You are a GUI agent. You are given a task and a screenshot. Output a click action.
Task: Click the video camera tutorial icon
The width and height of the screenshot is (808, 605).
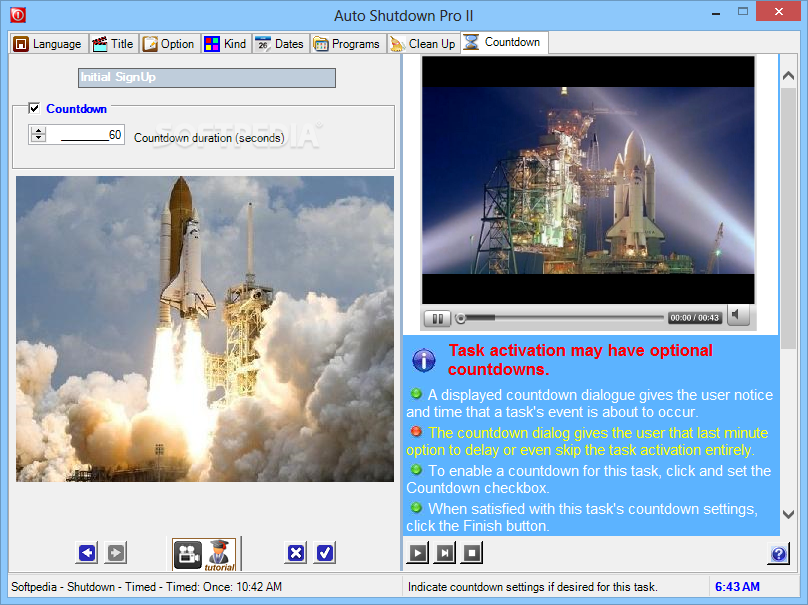[x=188, y=554]
